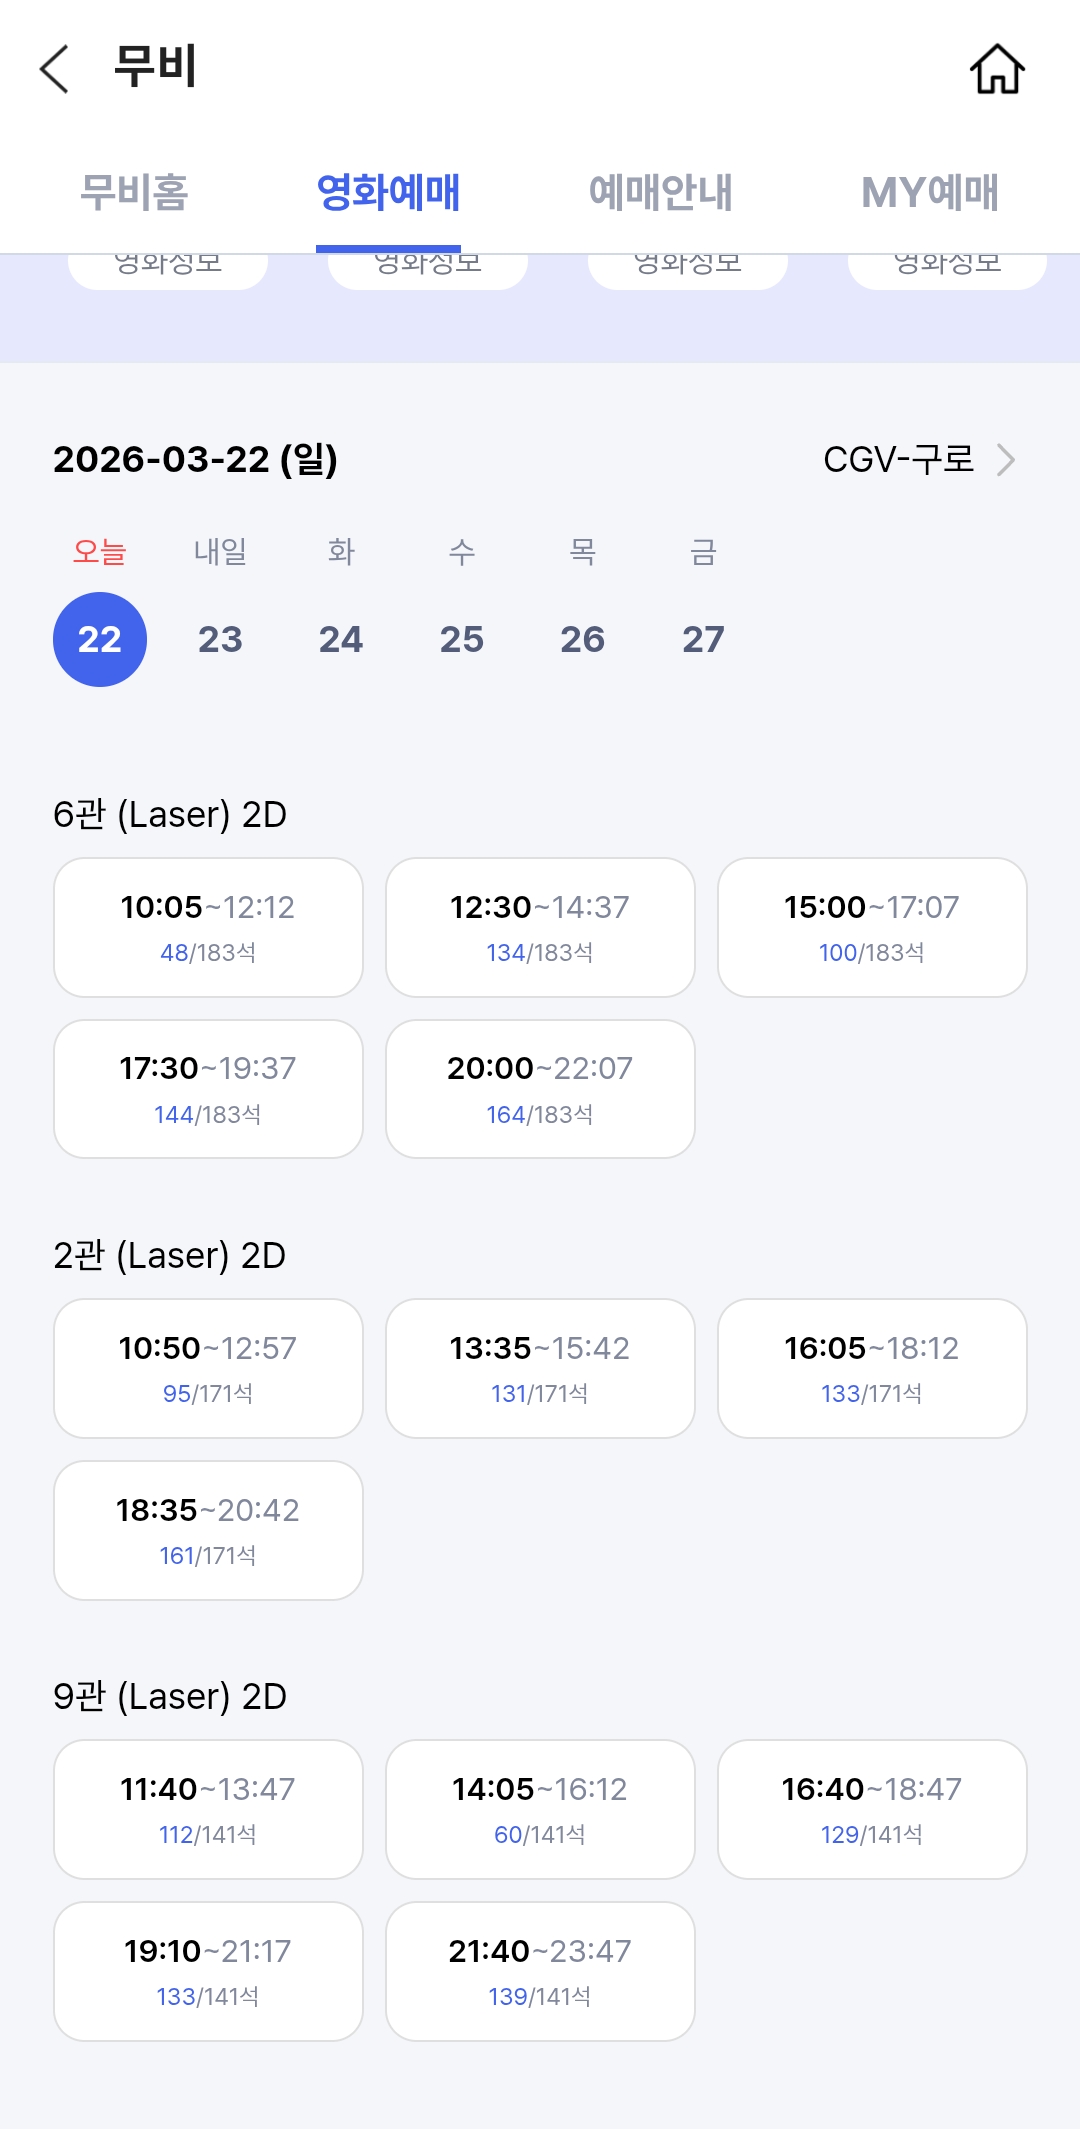Viewport: 1080px width, 2129px height.
Task: Choose the 15:00~17:07 showtime
Action: [872, 927]
